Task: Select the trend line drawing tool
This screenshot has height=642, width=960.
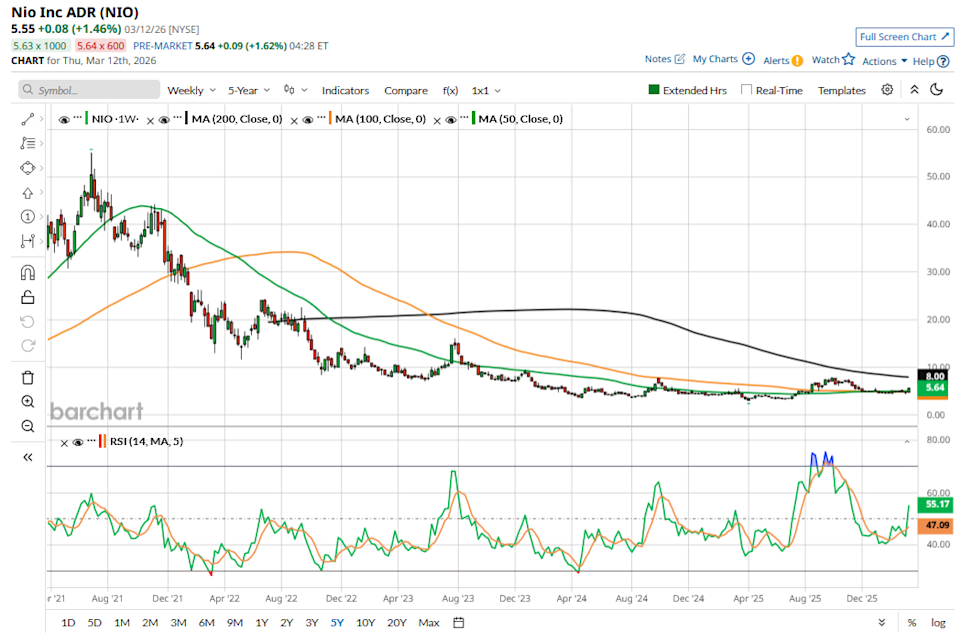Action: coord(27,119)
